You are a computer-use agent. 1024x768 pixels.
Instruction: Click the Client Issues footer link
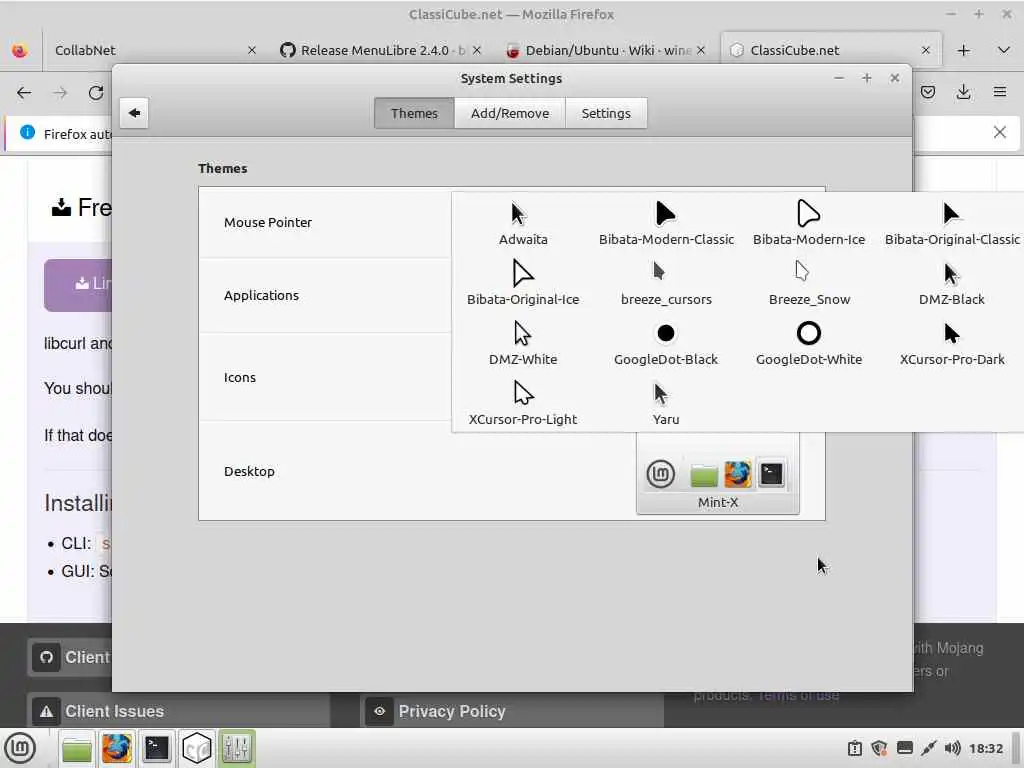(x=179, y=711)
